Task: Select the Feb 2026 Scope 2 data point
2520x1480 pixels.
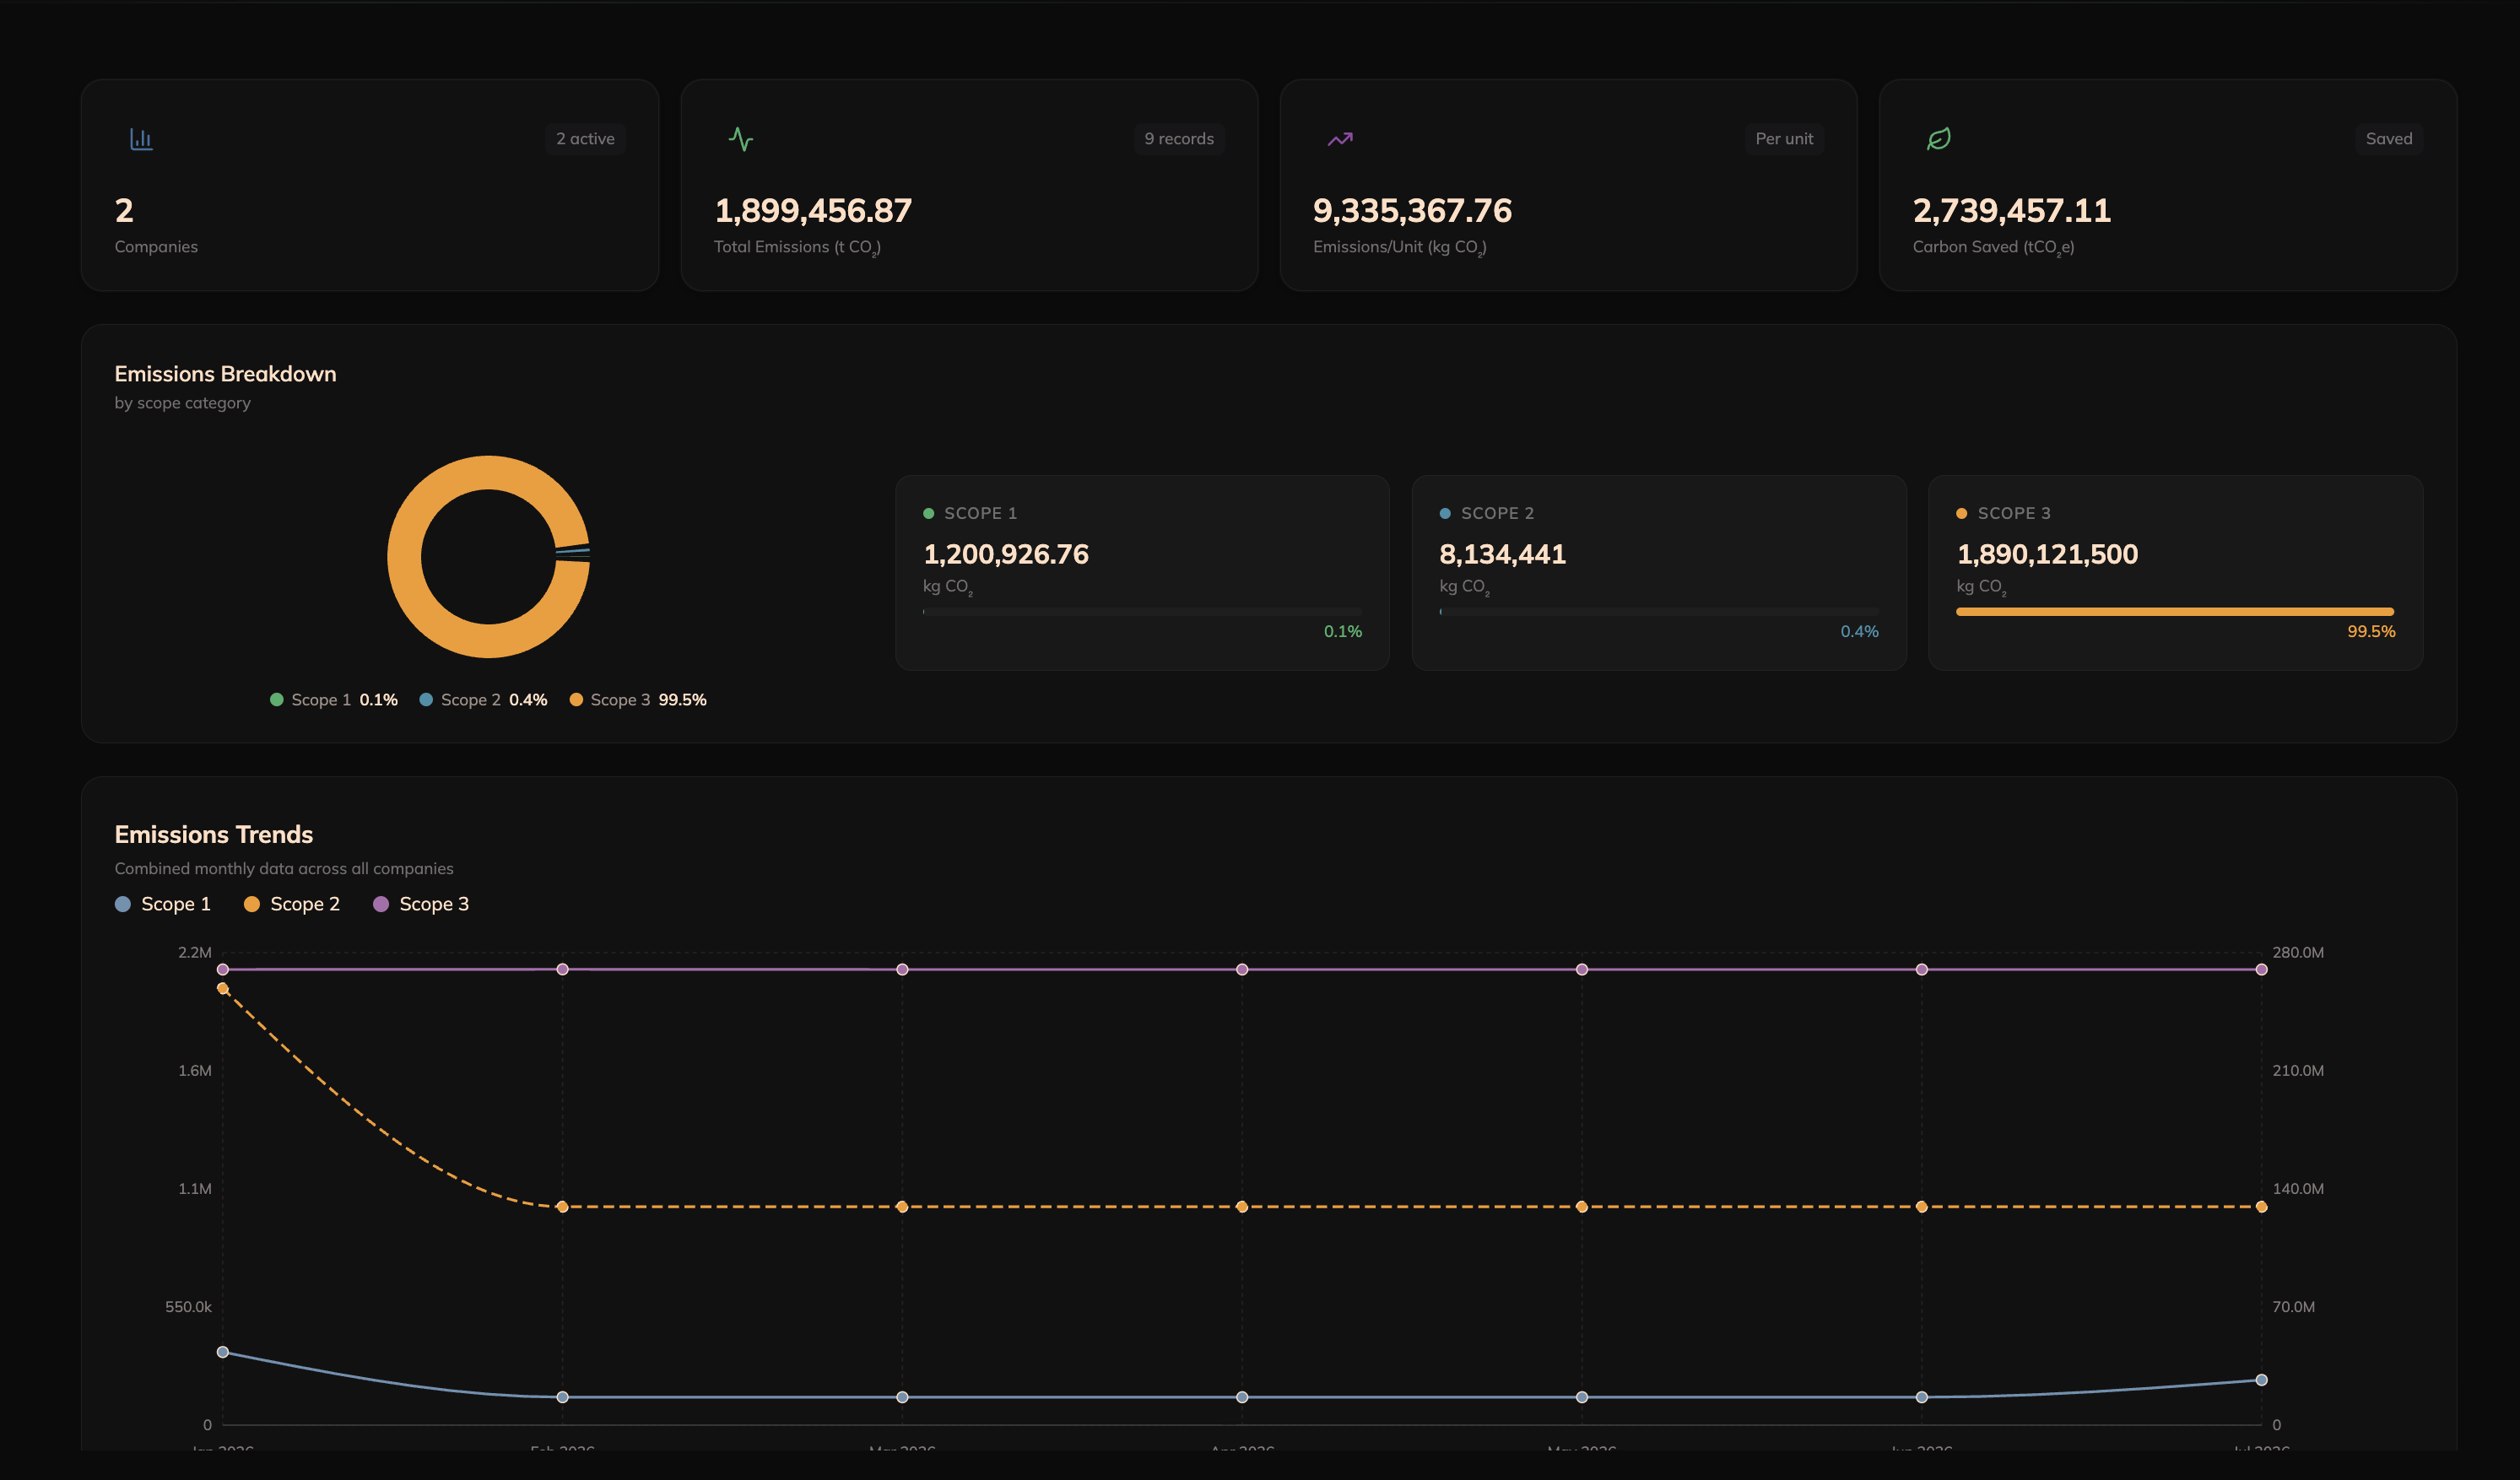Action: click(561, 1207)
